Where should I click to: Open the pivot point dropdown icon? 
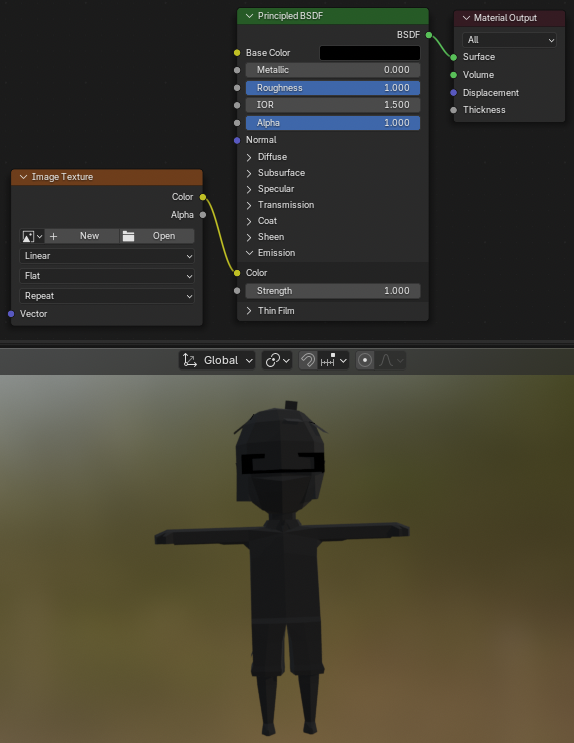click(277, 360)
